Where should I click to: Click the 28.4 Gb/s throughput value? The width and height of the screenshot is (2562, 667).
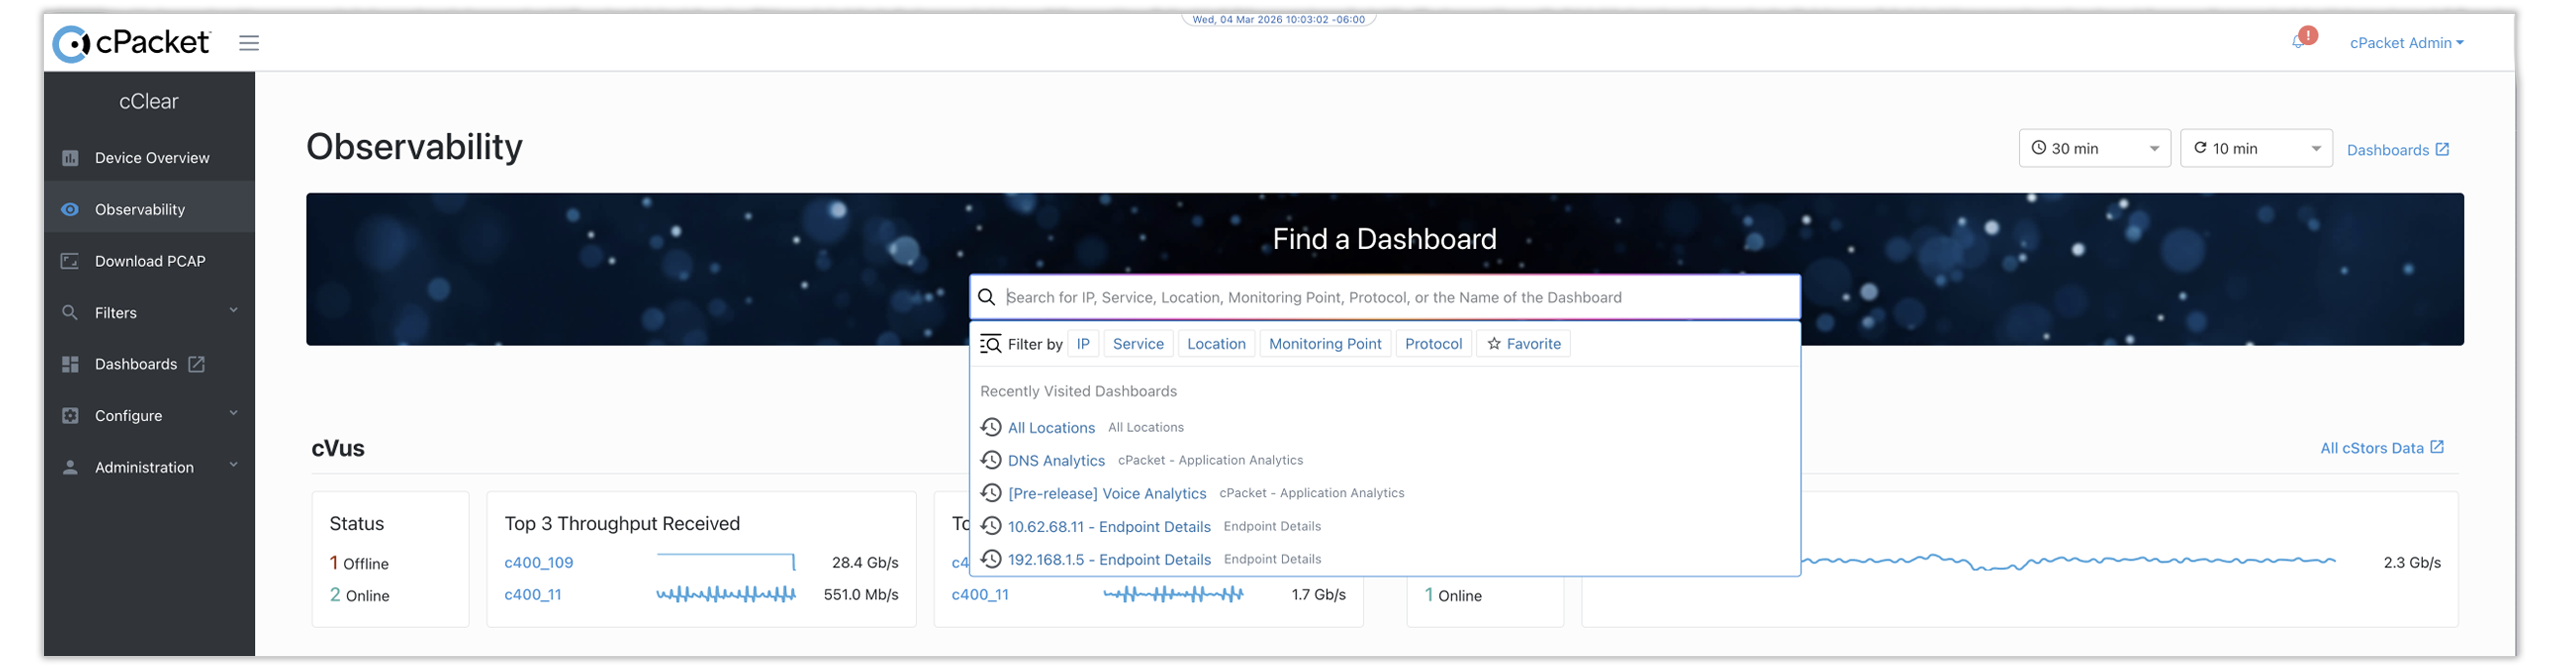point(864,564)
